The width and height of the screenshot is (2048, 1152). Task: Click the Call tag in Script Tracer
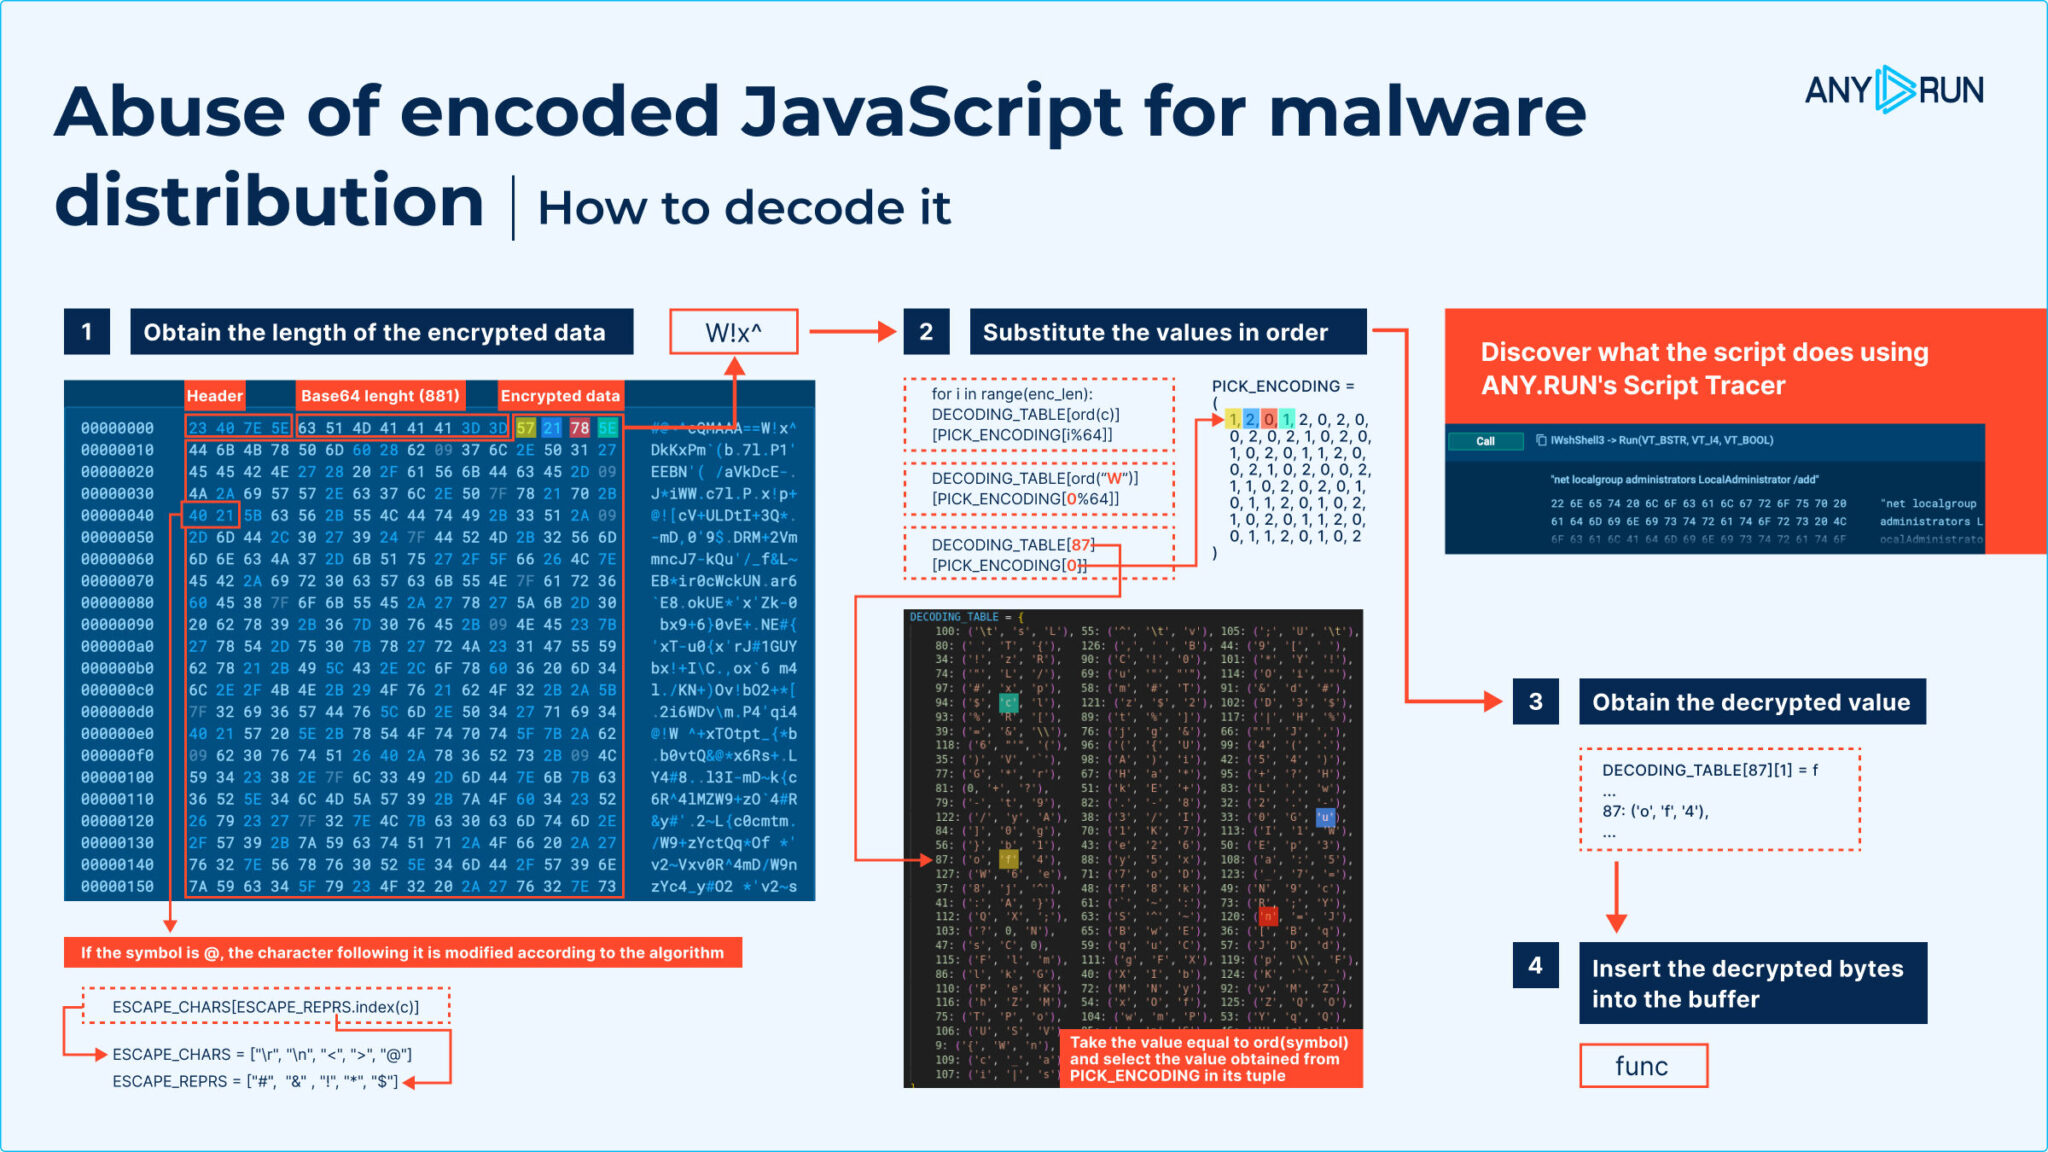[1485, 441]
